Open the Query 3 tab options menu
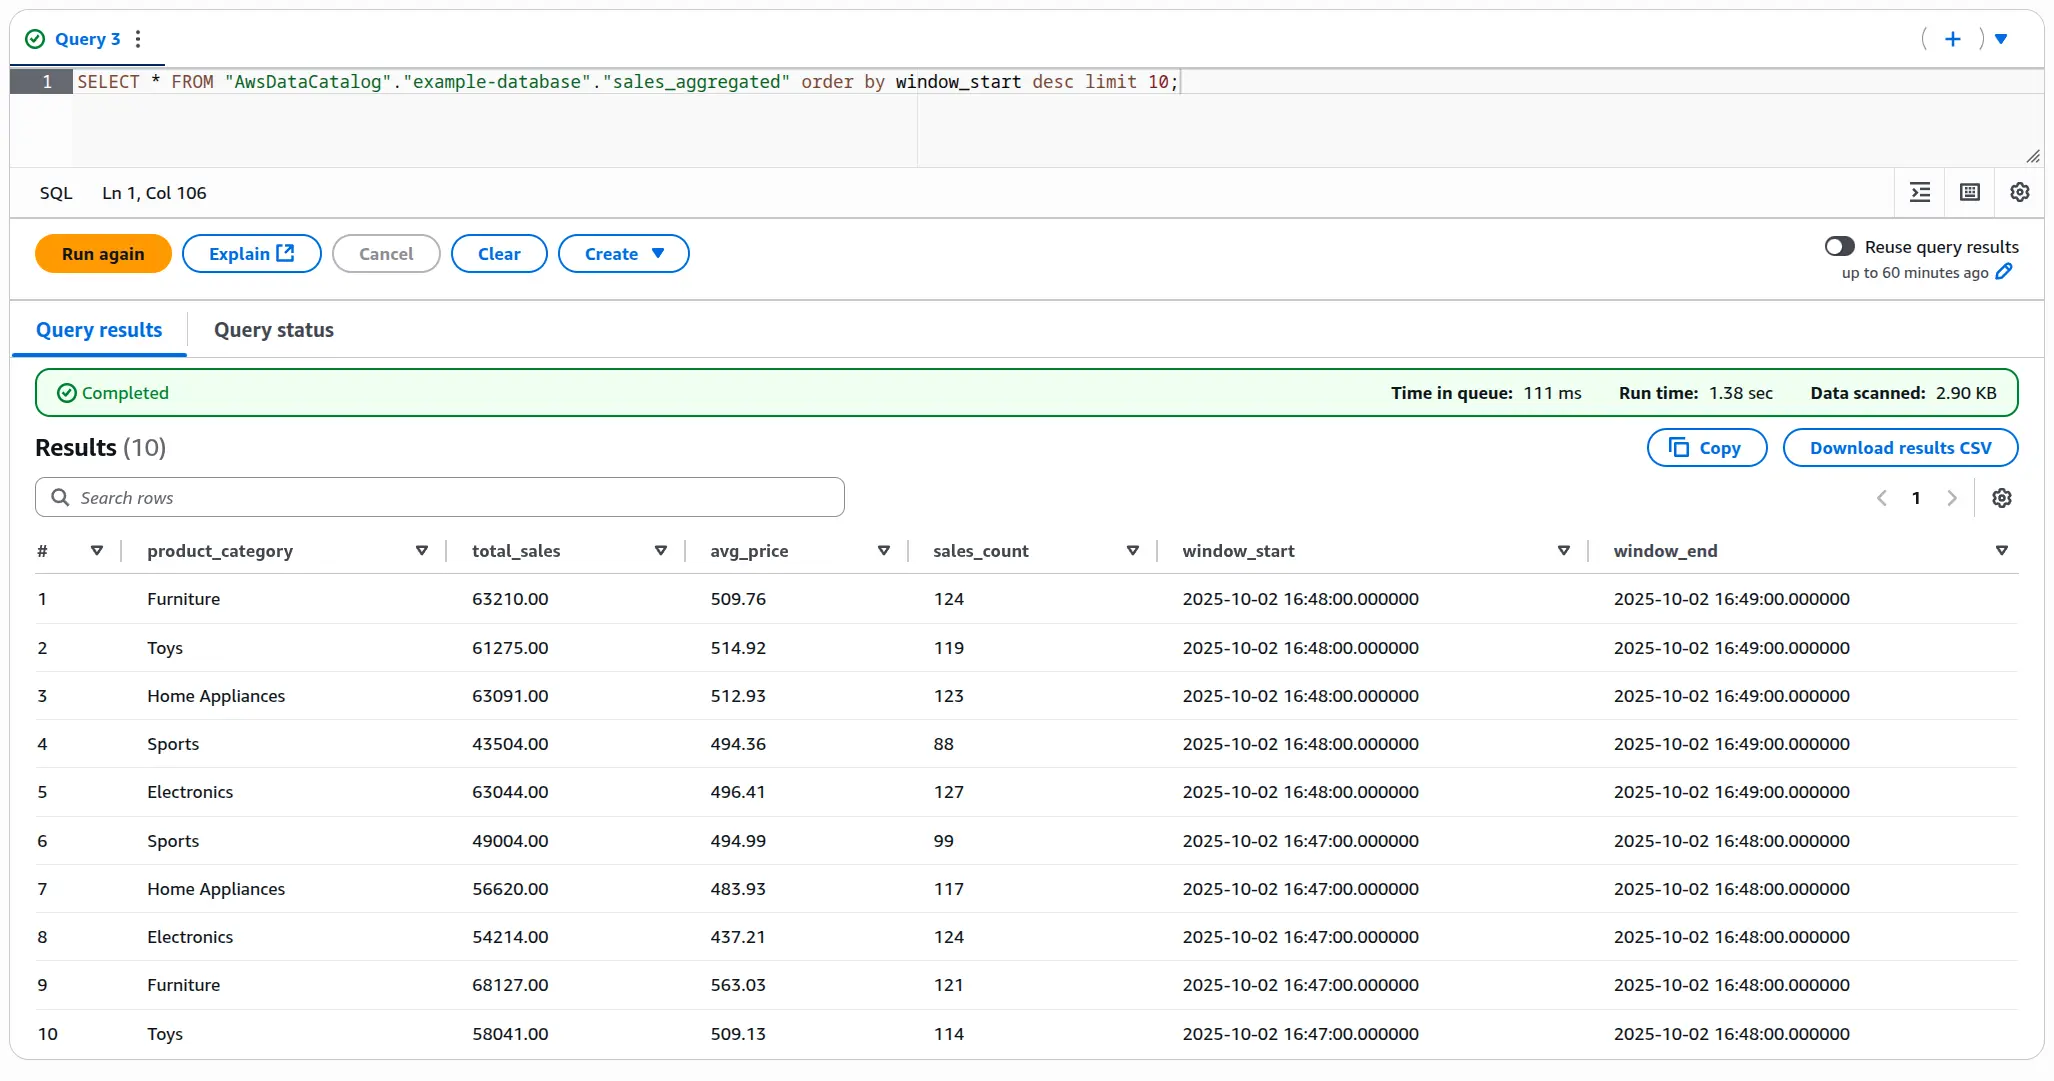Viewport: 2054px width, 1081px height. point(138,39)
